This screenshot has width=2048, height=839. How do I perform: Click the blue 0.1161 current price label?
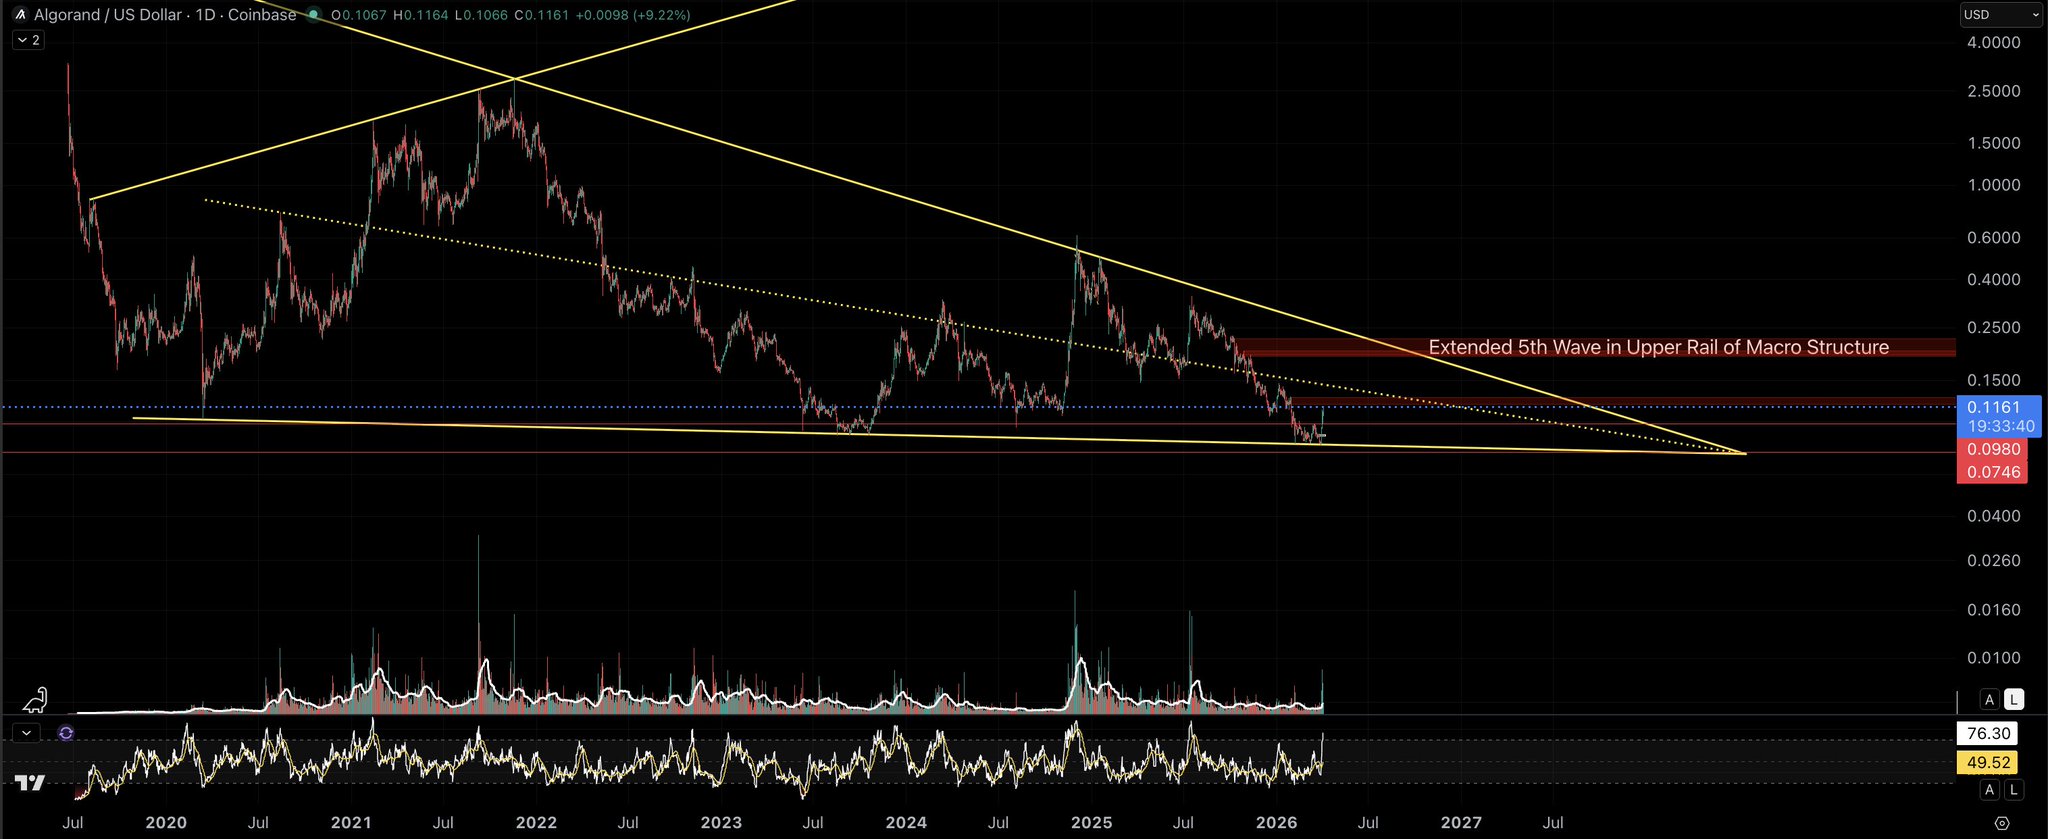(x=1994, y=407)
